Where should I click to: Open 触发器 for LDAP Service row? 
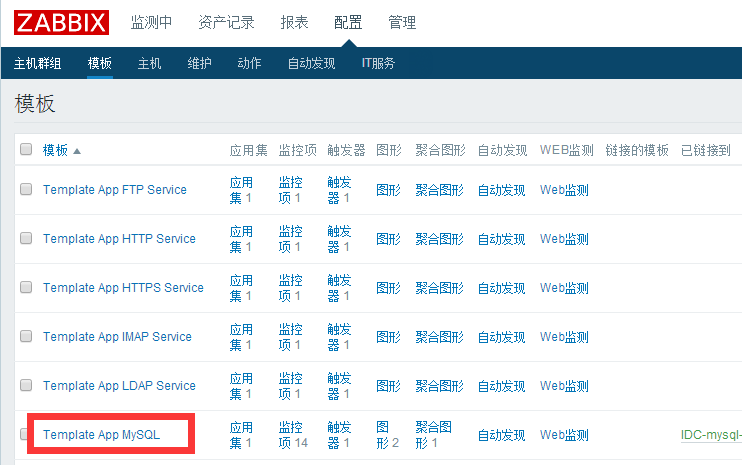[339, 386]
